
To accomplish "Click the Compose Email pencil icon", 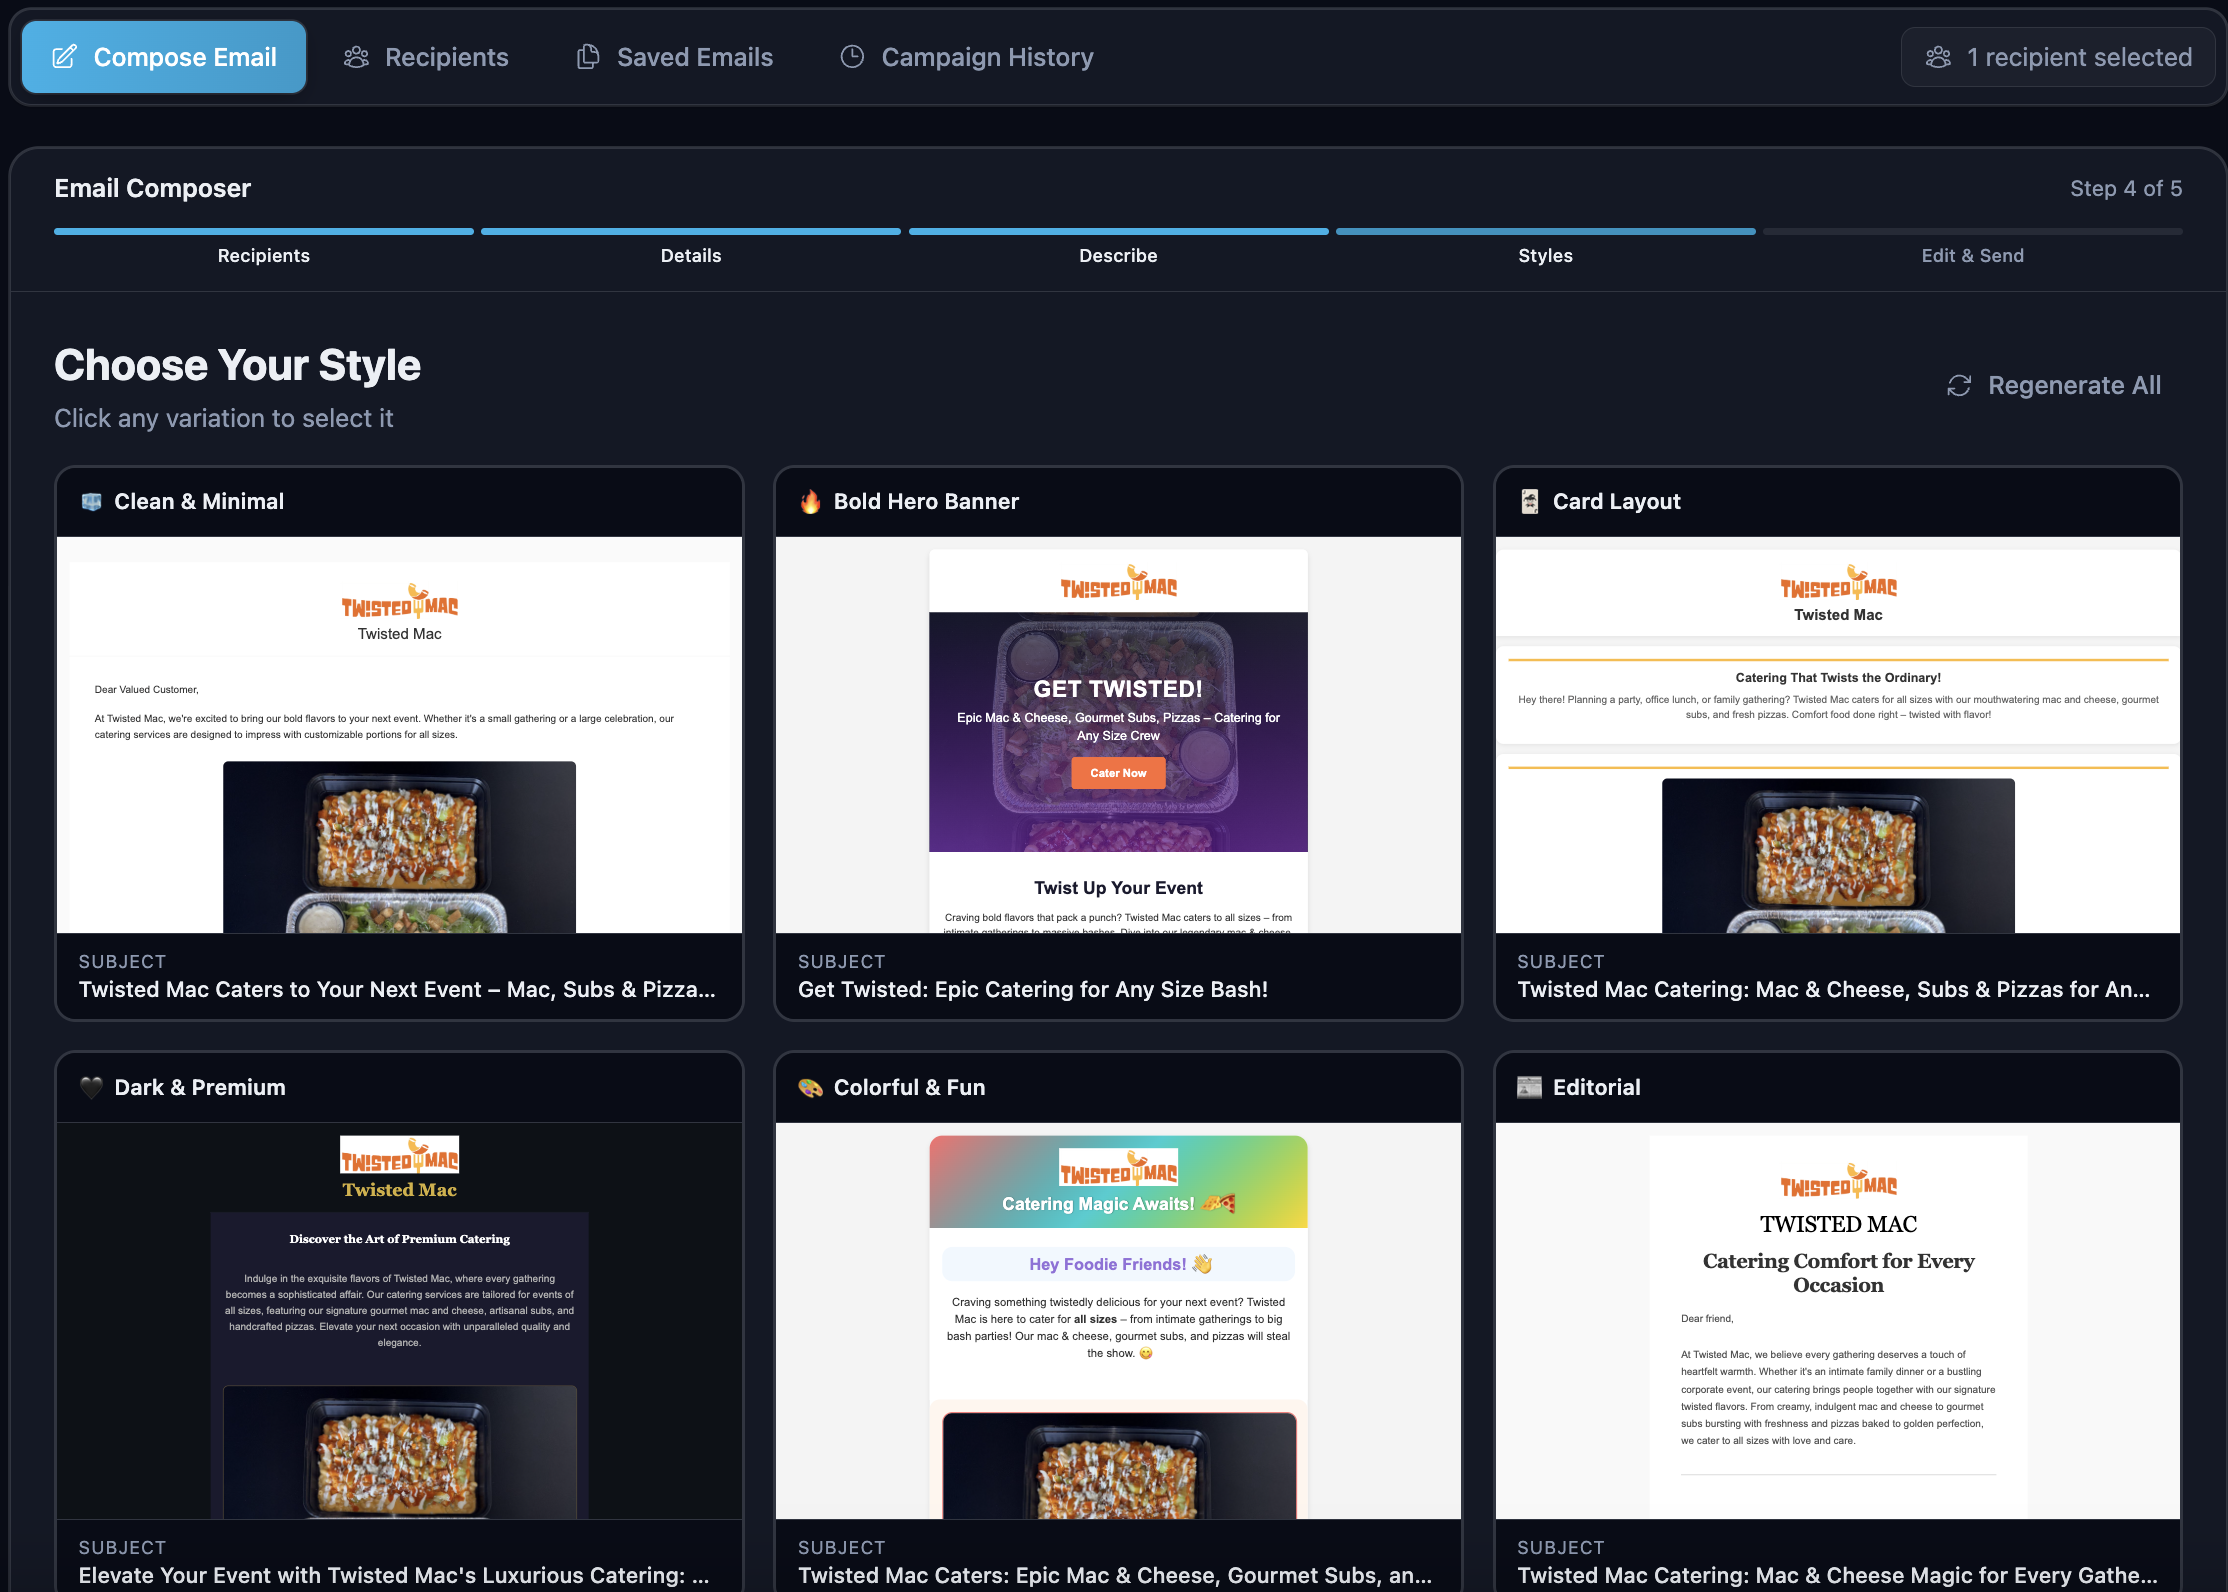I will (x=64, y=57).
